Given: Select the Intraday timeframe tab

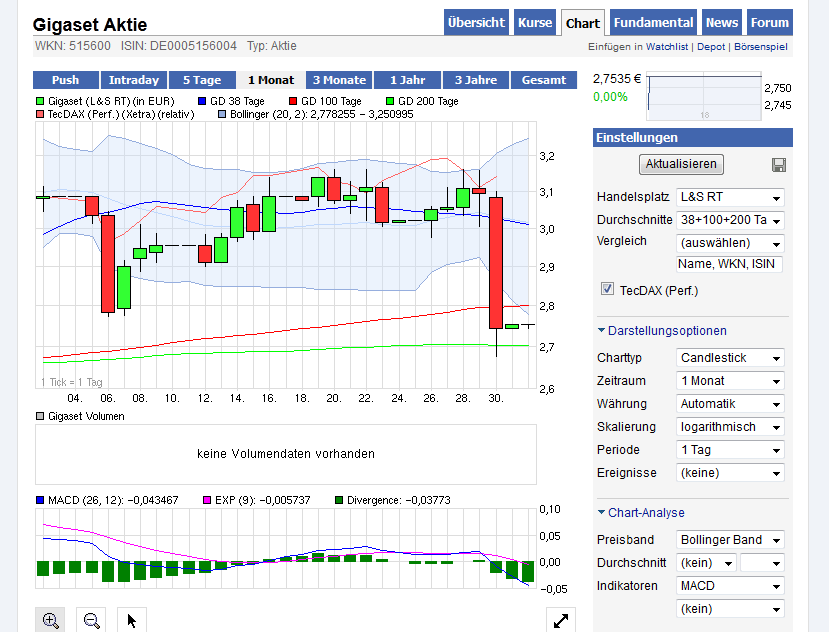Looking at the screenshot, I should [134, 80].
